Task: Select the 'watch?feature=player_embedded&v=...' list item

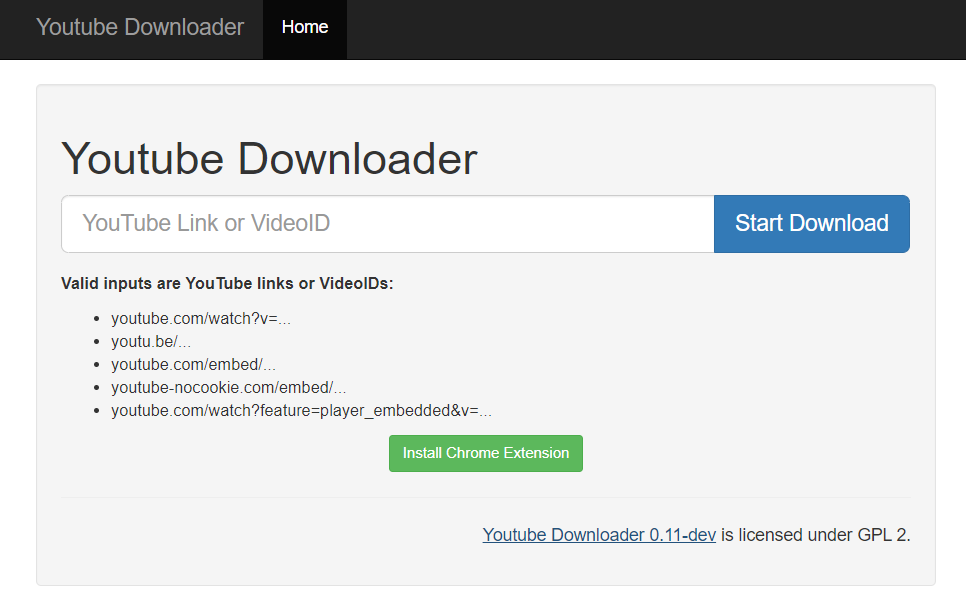Action: [x=301, y=410]
